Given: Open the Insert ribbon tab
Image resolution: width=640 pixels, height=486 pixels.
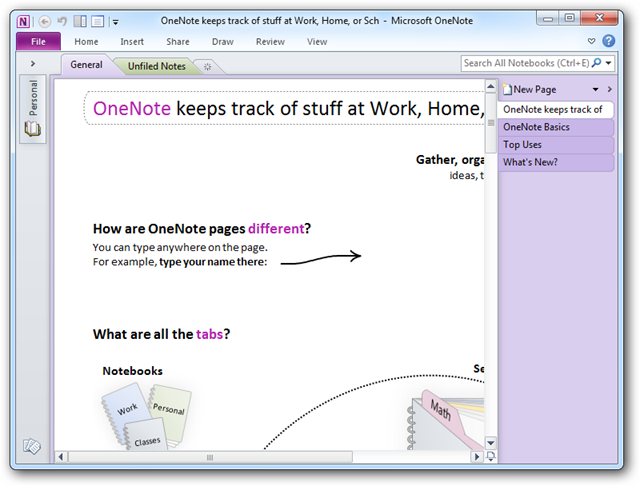Looking at the screenshot, I should 132,42.
